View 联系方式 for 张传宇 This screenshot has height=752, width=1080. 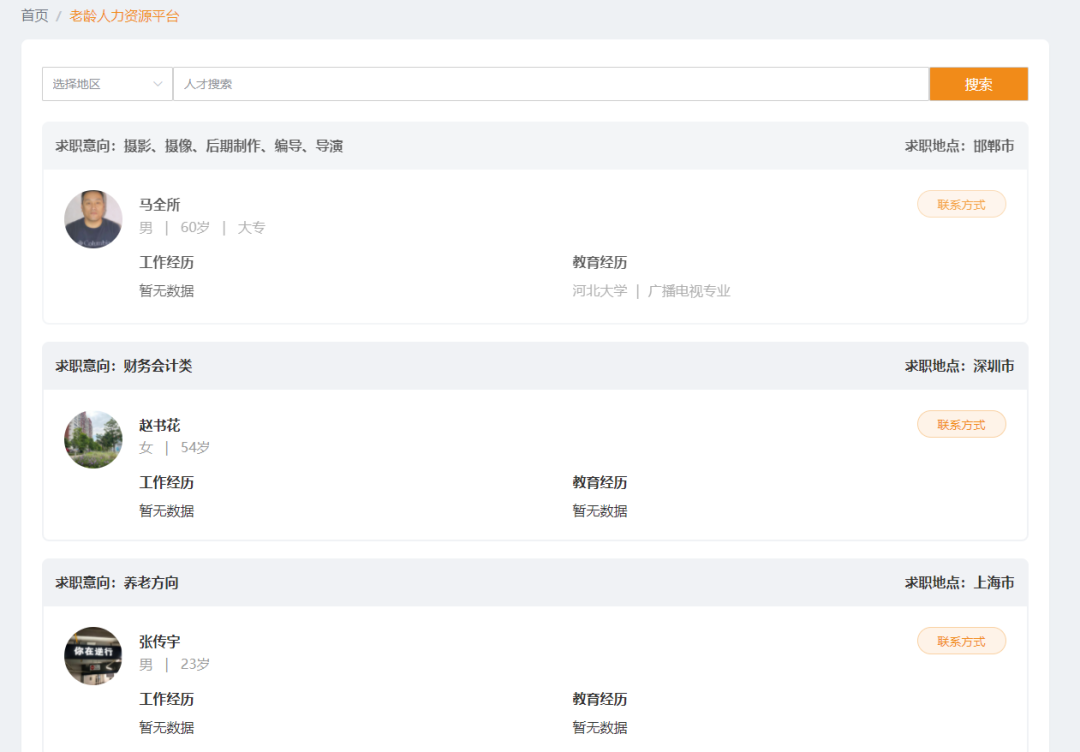point(961,641)
